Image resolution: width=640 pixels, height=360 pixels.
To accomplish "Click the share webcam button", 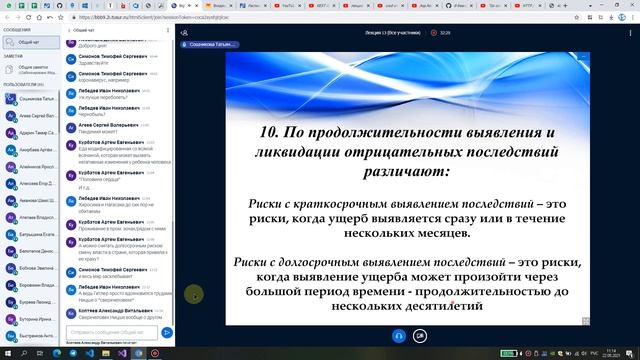I will (x=420, y=336).
